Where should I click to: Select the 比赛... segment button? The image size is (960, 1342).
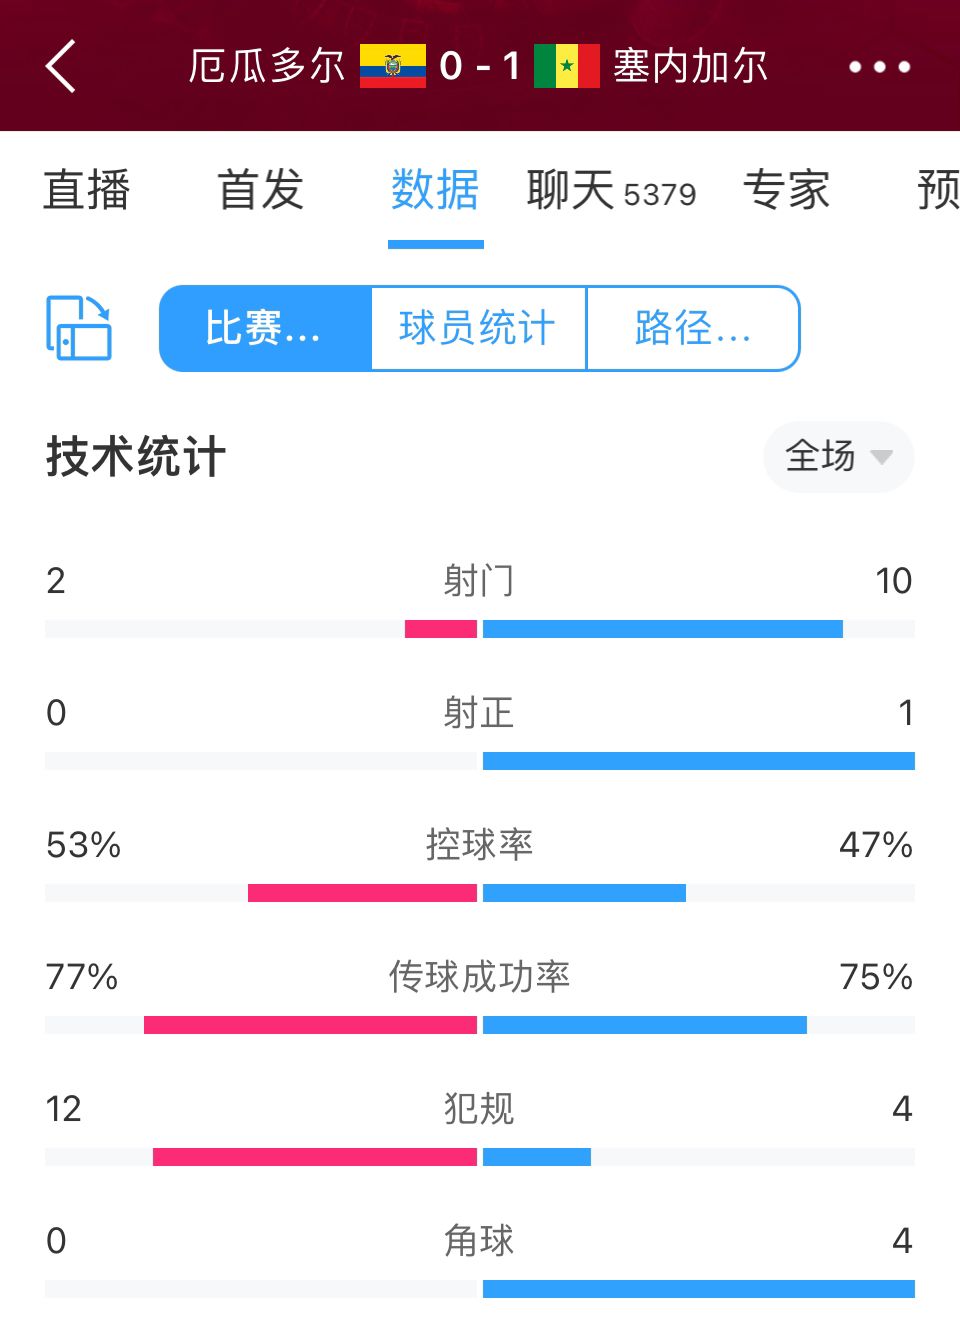coord(265,328)
